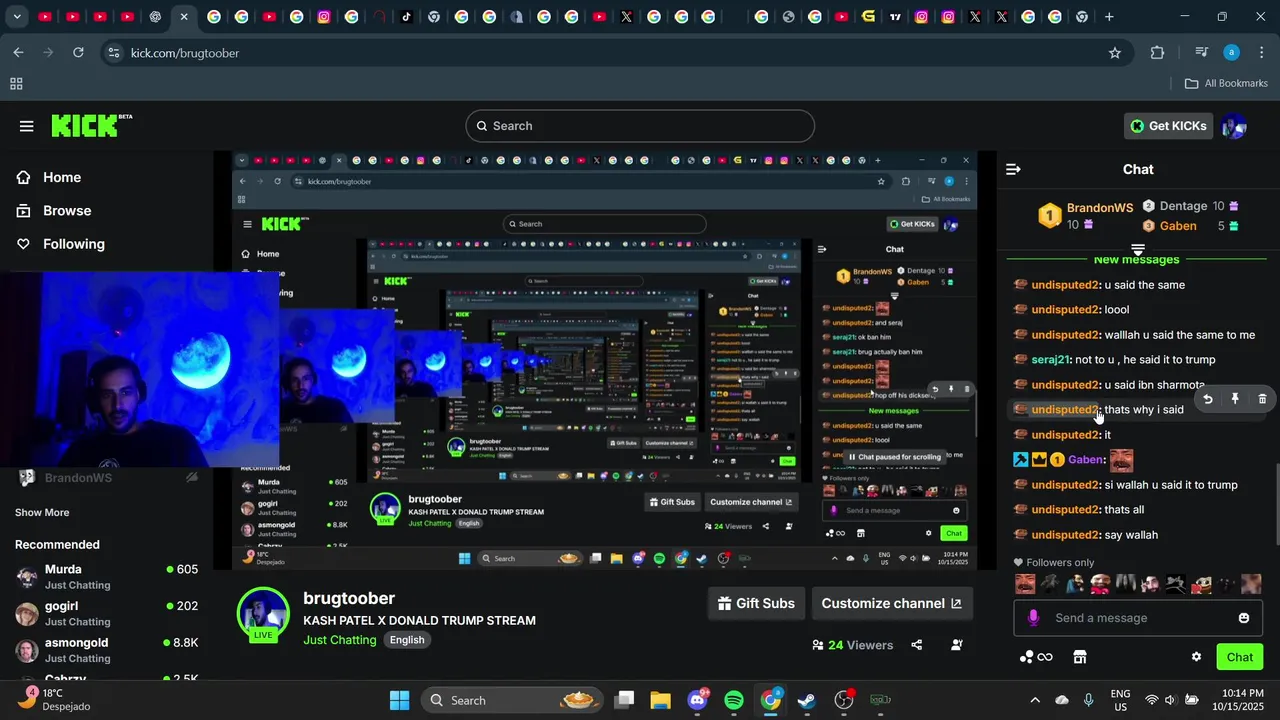This screenshot has width=1280, height=720.
Task: Click the user follow icon beside share
Action: click(x=957, y=645)
